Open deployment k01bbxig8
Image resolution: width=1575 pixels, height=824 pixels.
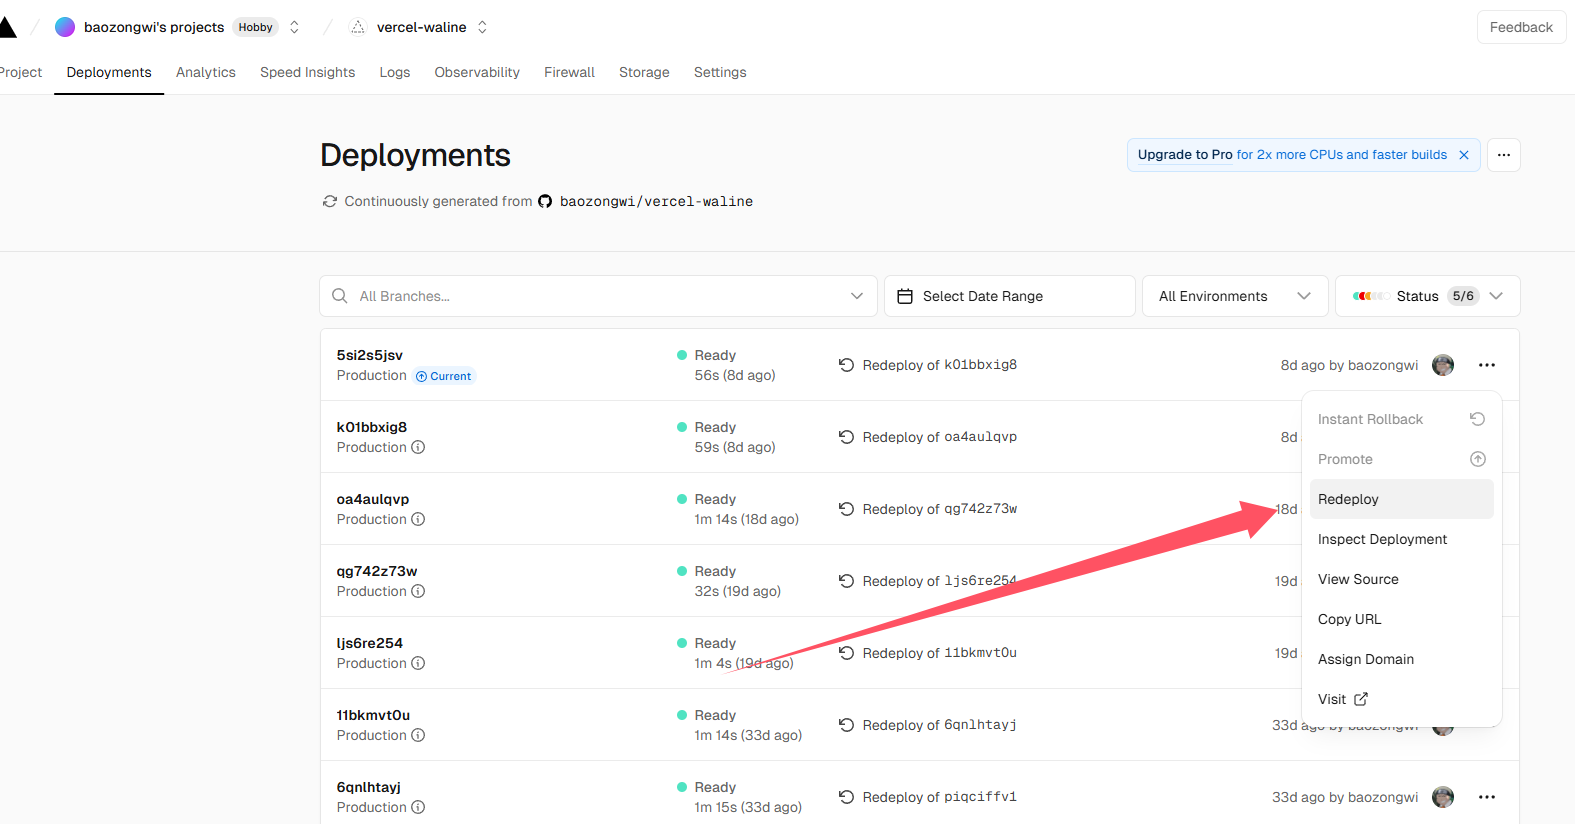click(372, 427)
